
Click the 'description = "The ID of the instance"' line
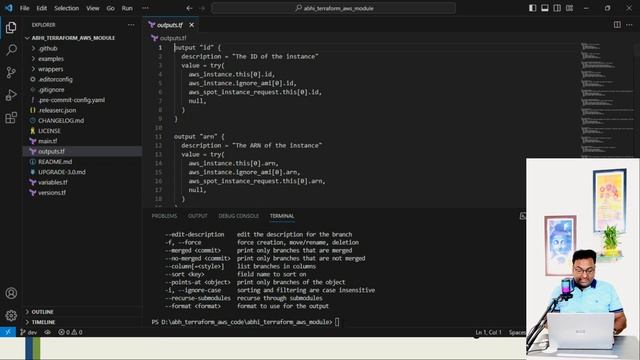click(250, 57)
